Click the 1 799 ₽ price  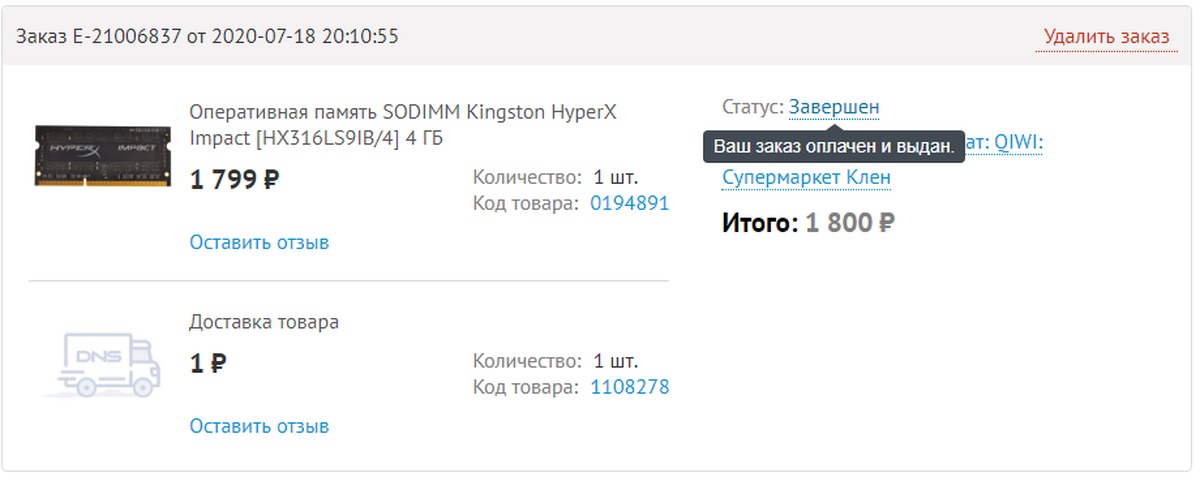(x=234, y=180)
